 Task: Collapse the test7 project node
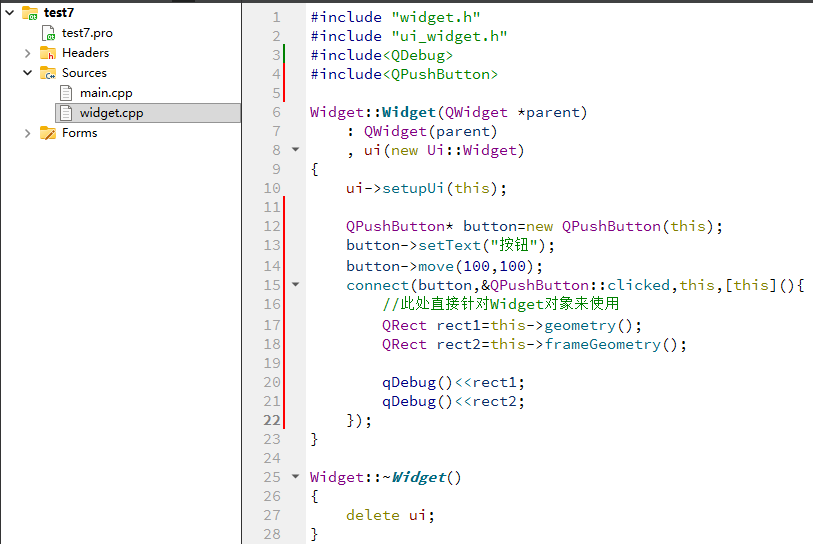click(x=10, y=12)
